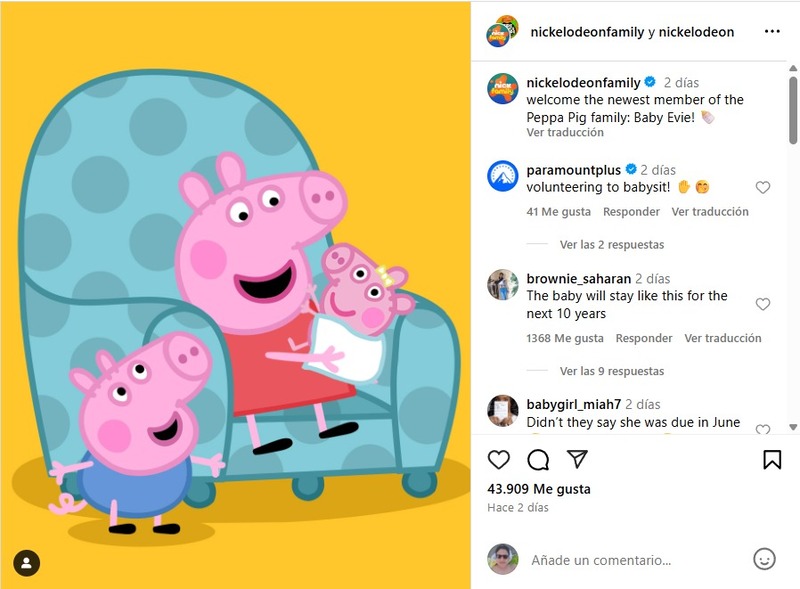This screenshot has width=800, height=589.
Task: Like the post with the heart icon
Action: point(498,459)
